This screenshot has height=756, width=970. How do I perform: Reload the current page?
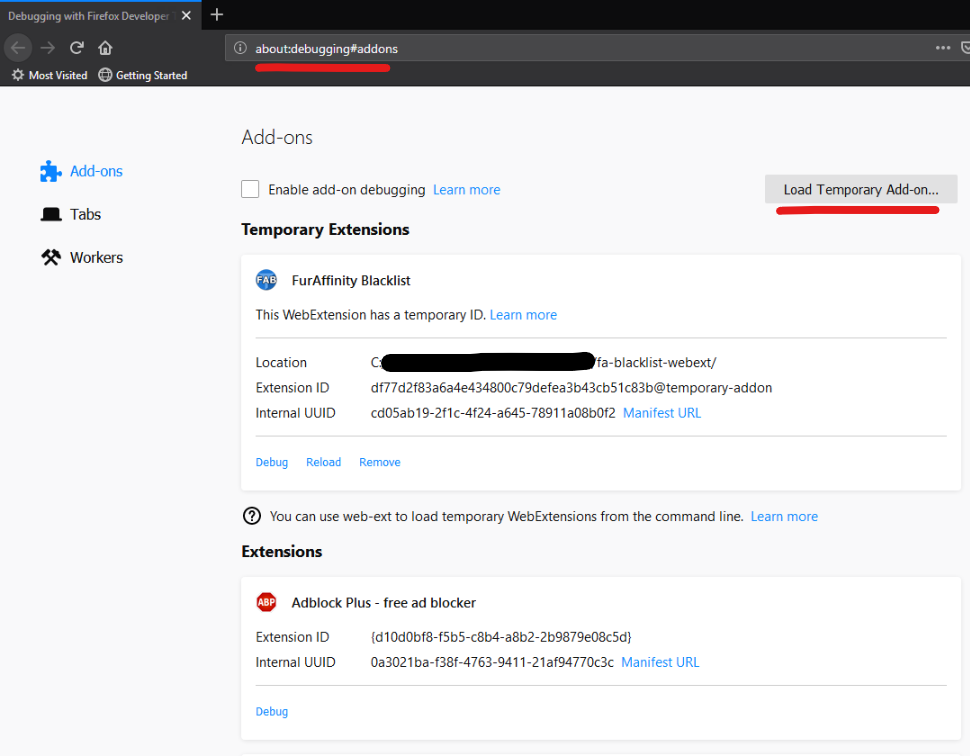pos(77,48)
